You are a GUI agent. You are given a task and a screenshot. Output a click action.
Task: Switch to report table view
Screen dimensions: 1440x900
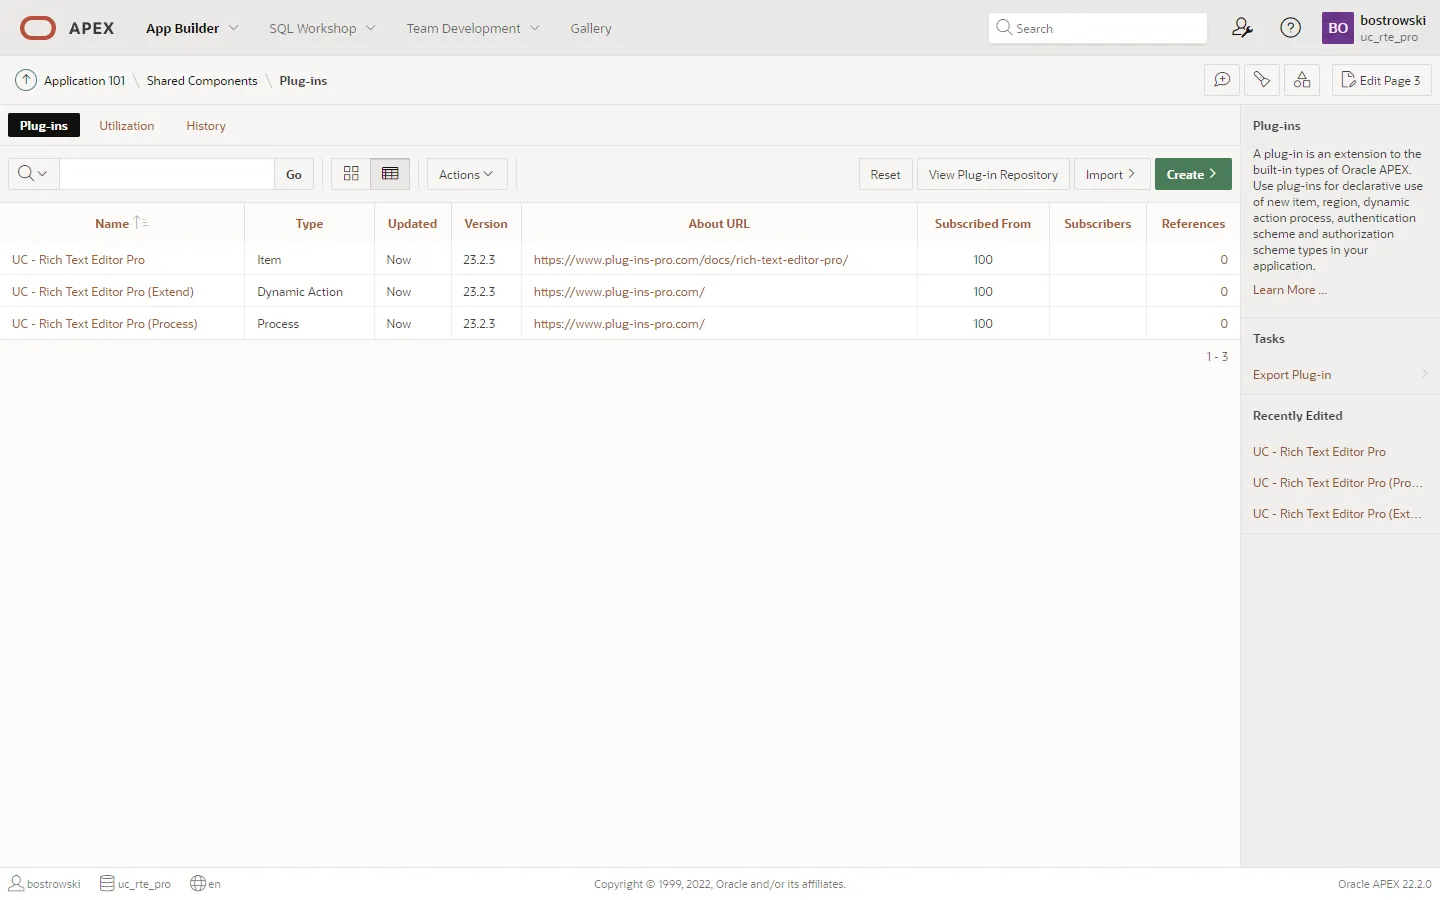(x=390, y=174)
